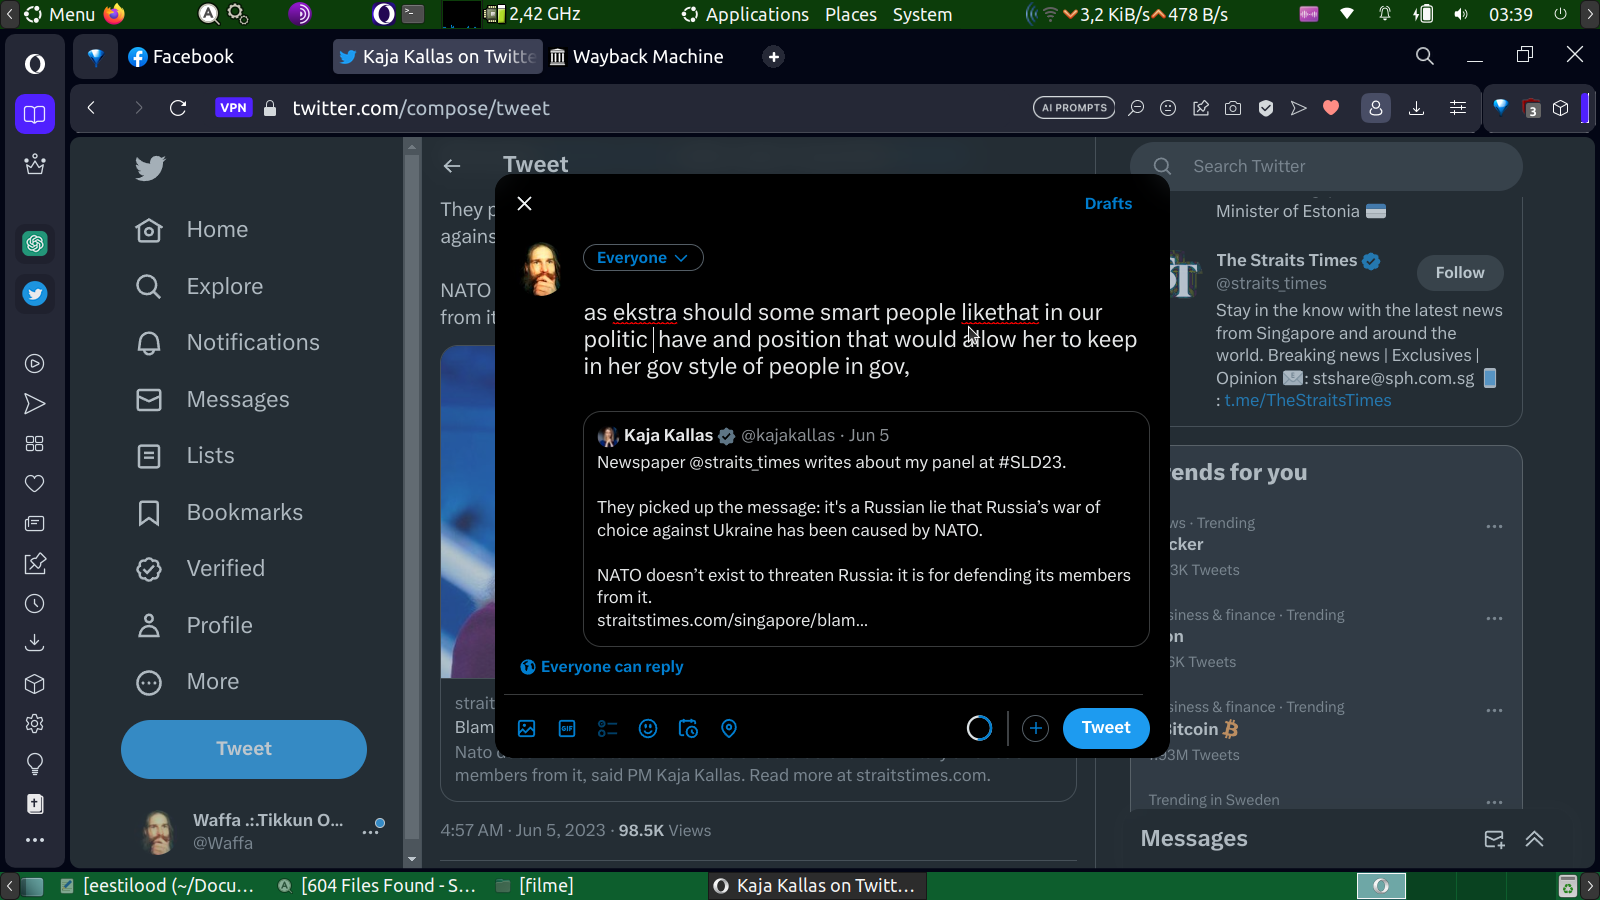
Task: Select the Kaja Kallas on Twitter tab
Action: coord(438,57)
